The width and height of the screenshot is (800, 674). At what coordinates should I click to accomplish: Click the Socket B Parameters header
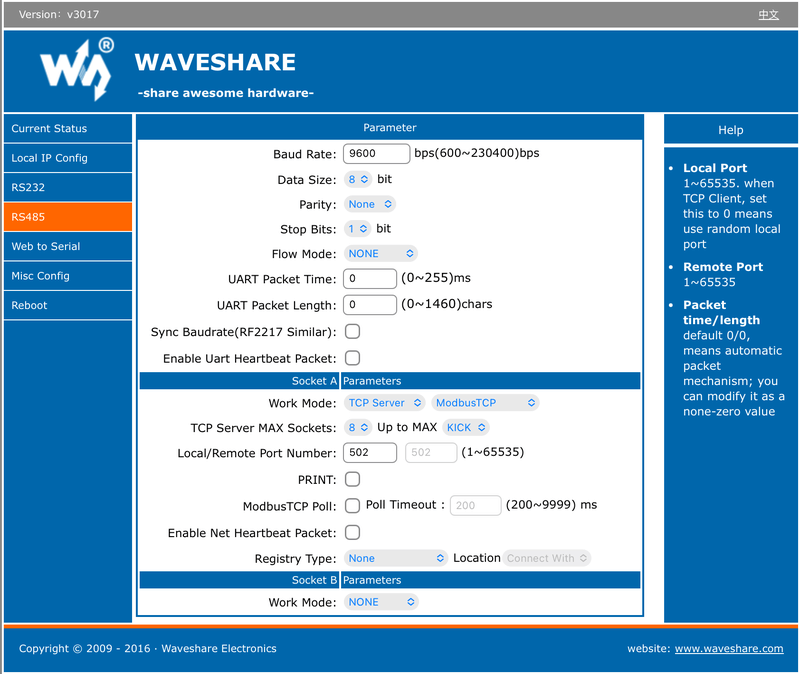[x=390, y=580]
